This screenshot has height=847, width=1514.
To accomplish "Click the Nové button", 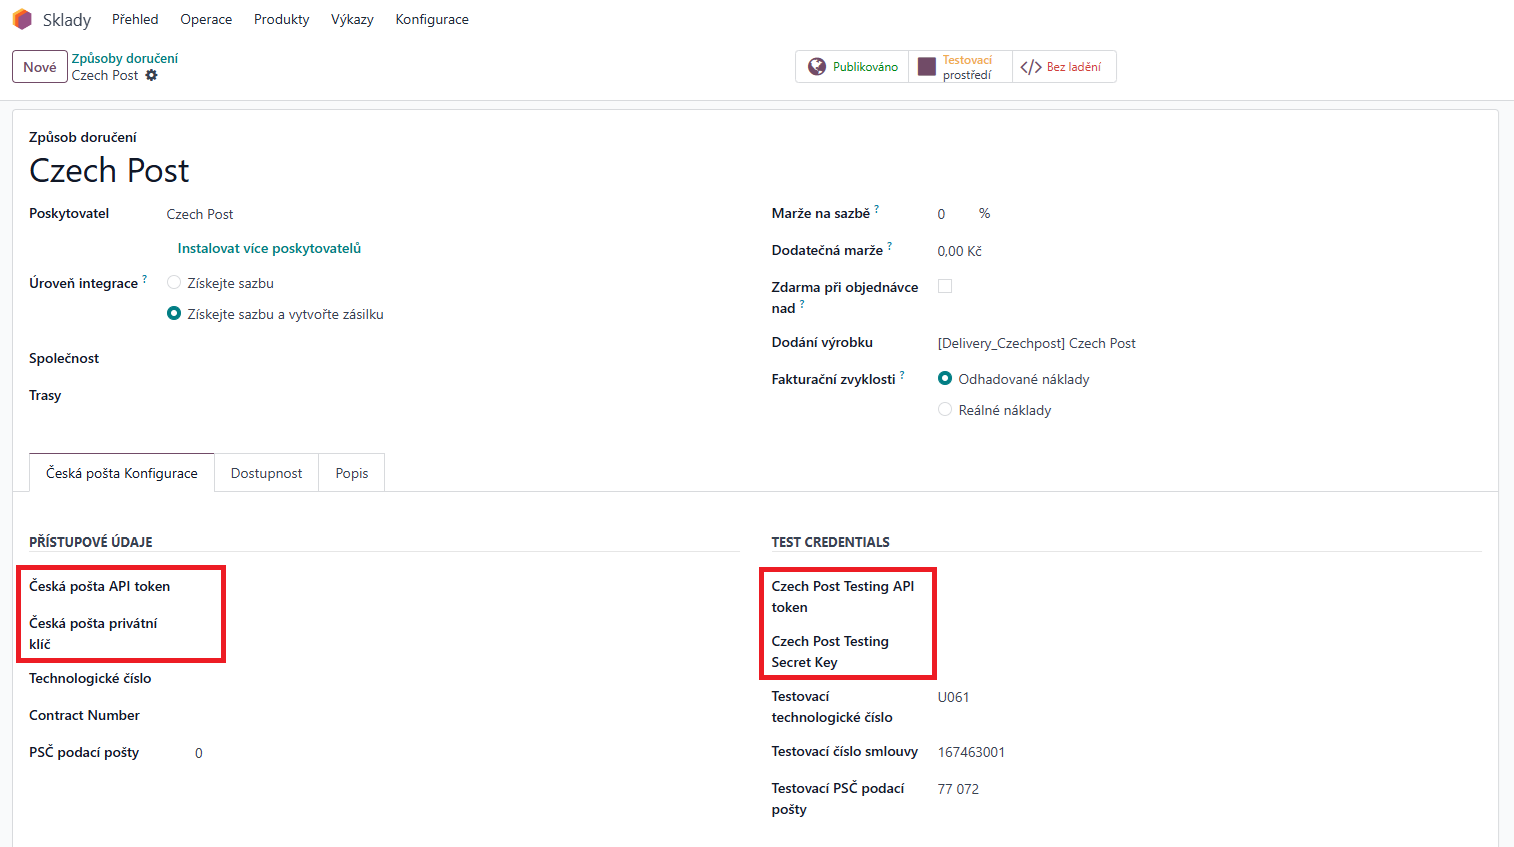I will [x=40, y=67].
